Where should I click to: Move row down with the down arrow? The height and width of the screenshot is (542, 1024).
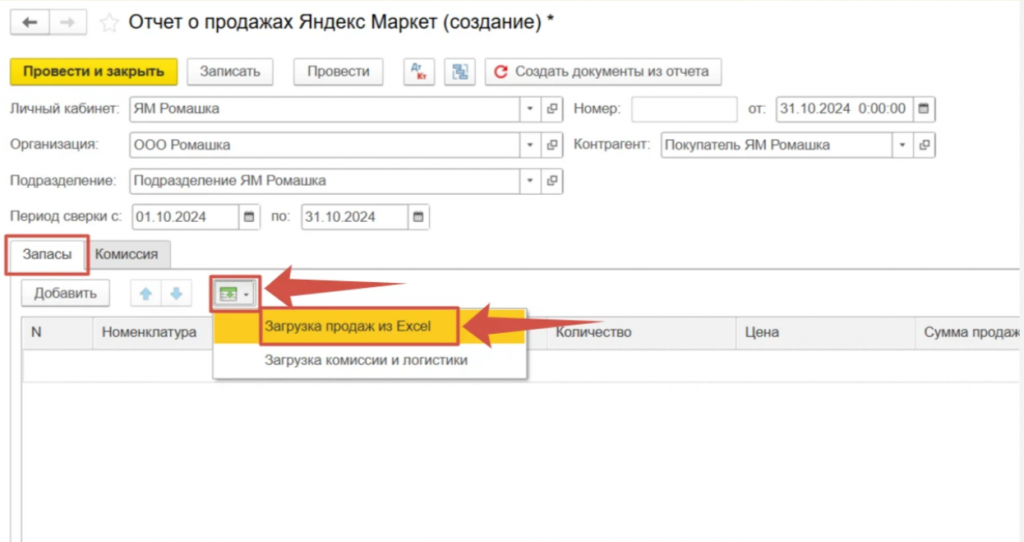tap(174, 294)
